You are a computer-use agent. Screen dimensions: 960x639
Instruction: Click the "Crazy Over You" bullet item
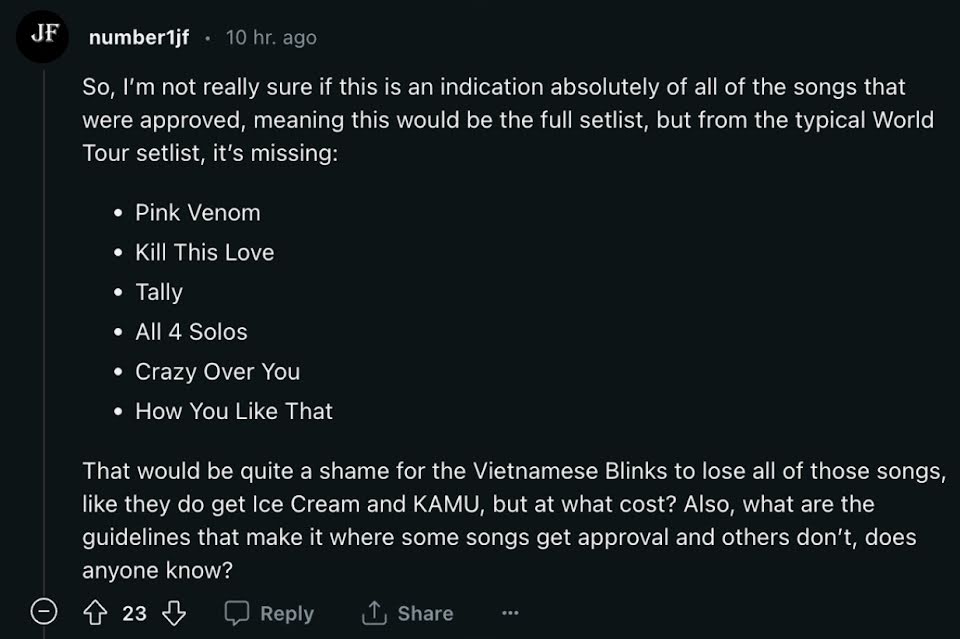pos(217,372)
